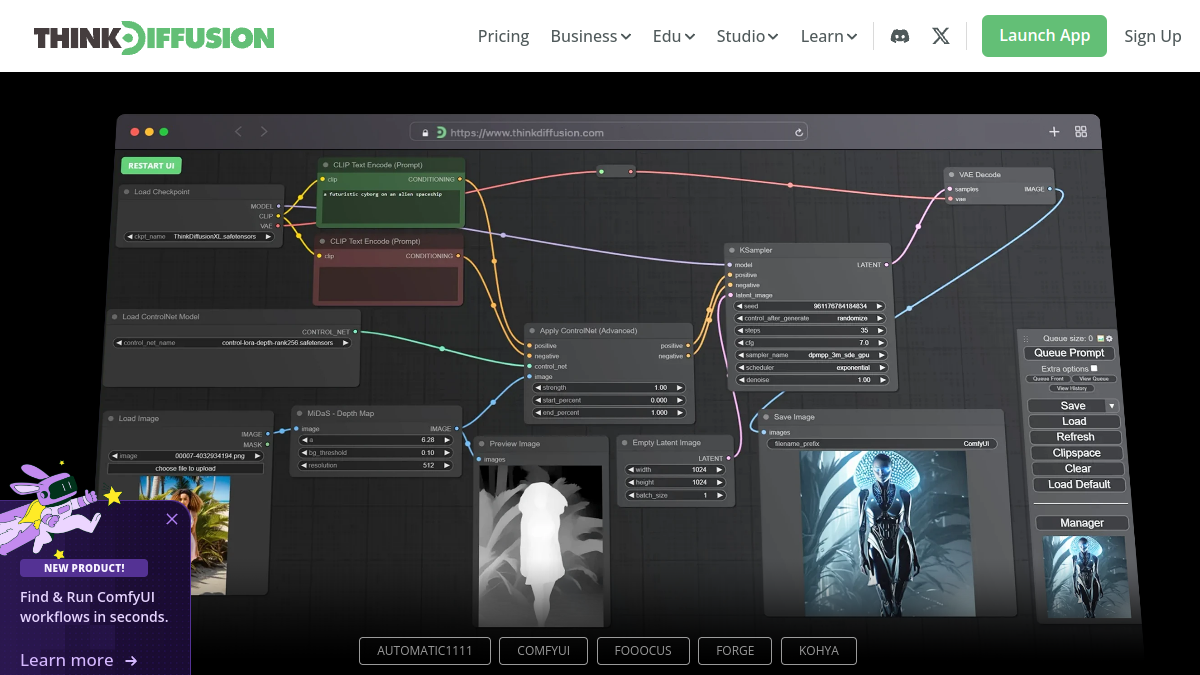The image size is (1200, 675).
Task: Go to Sign Up
Action: (1153, 36)
